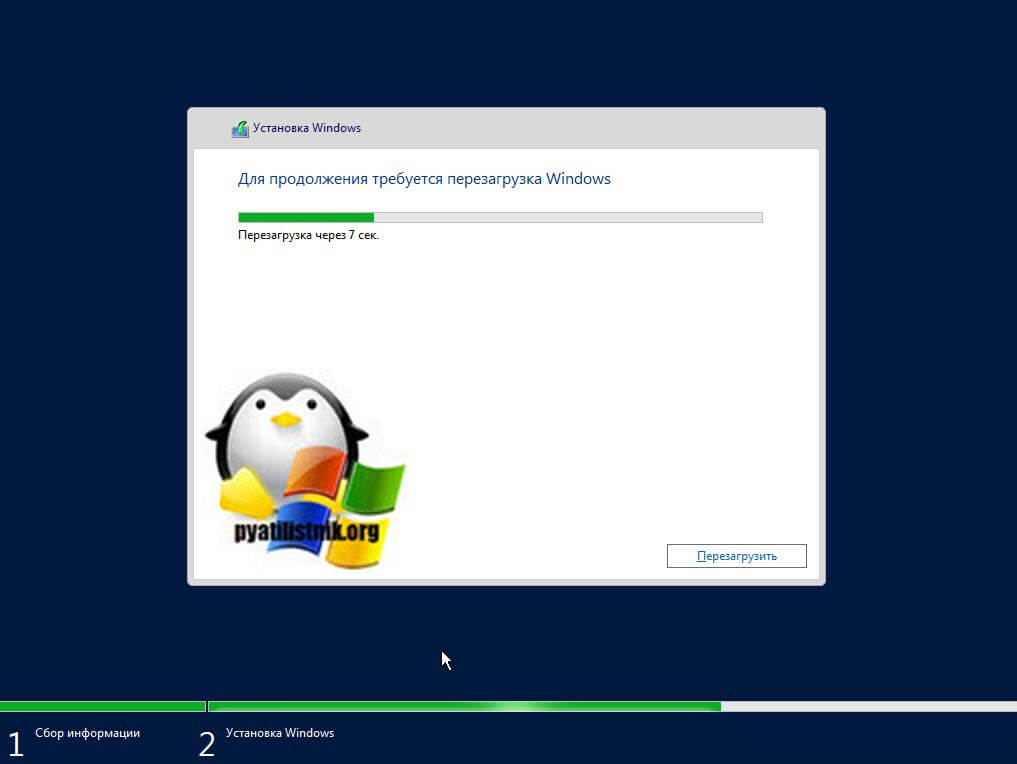Click heading 'Для продолжения требуется перезагрузка Windows'
The width and height of the screenshot is (1017, 764).
424,179
